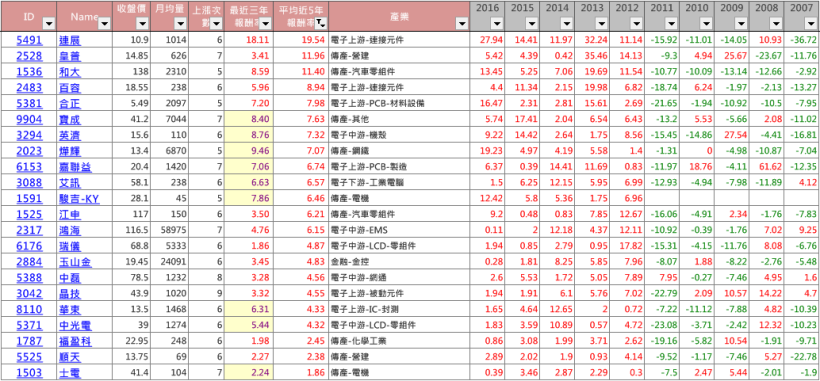Viewport: 820px width, 381px height.
Task: Select the -36.72 cell in 2007 column
Action: click(802, 40)
